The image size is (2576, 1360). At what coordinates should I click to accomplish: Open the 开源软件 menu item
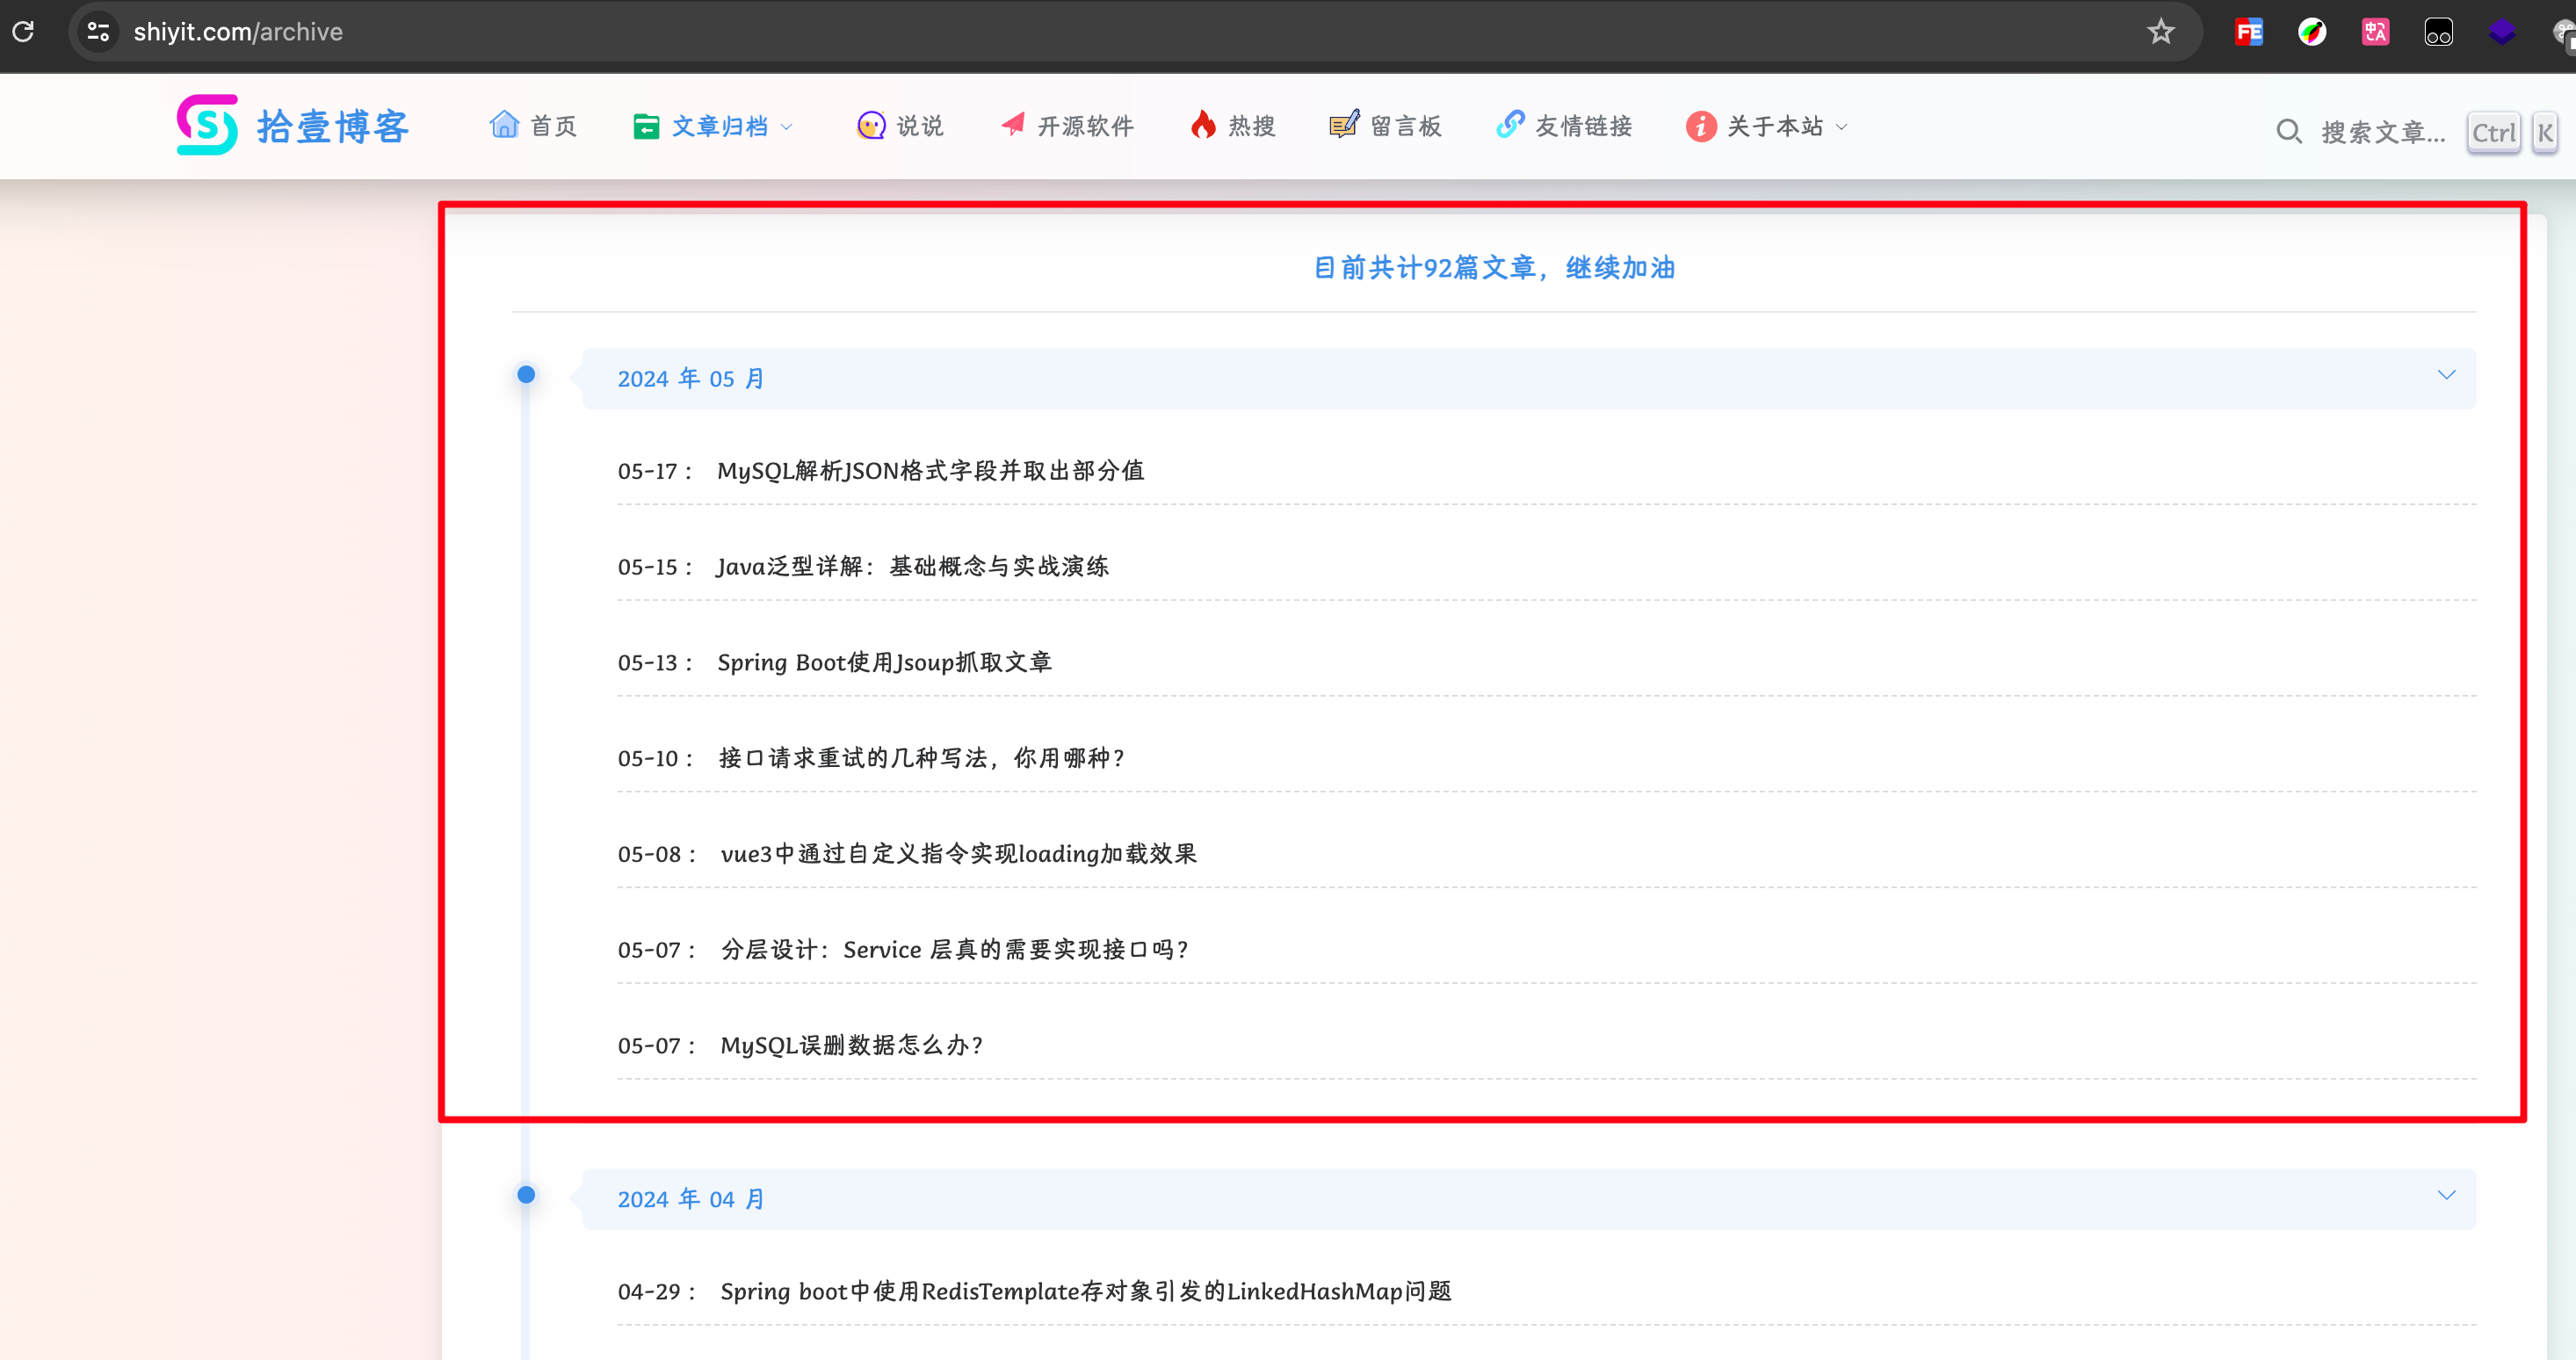coord(1084,126)
